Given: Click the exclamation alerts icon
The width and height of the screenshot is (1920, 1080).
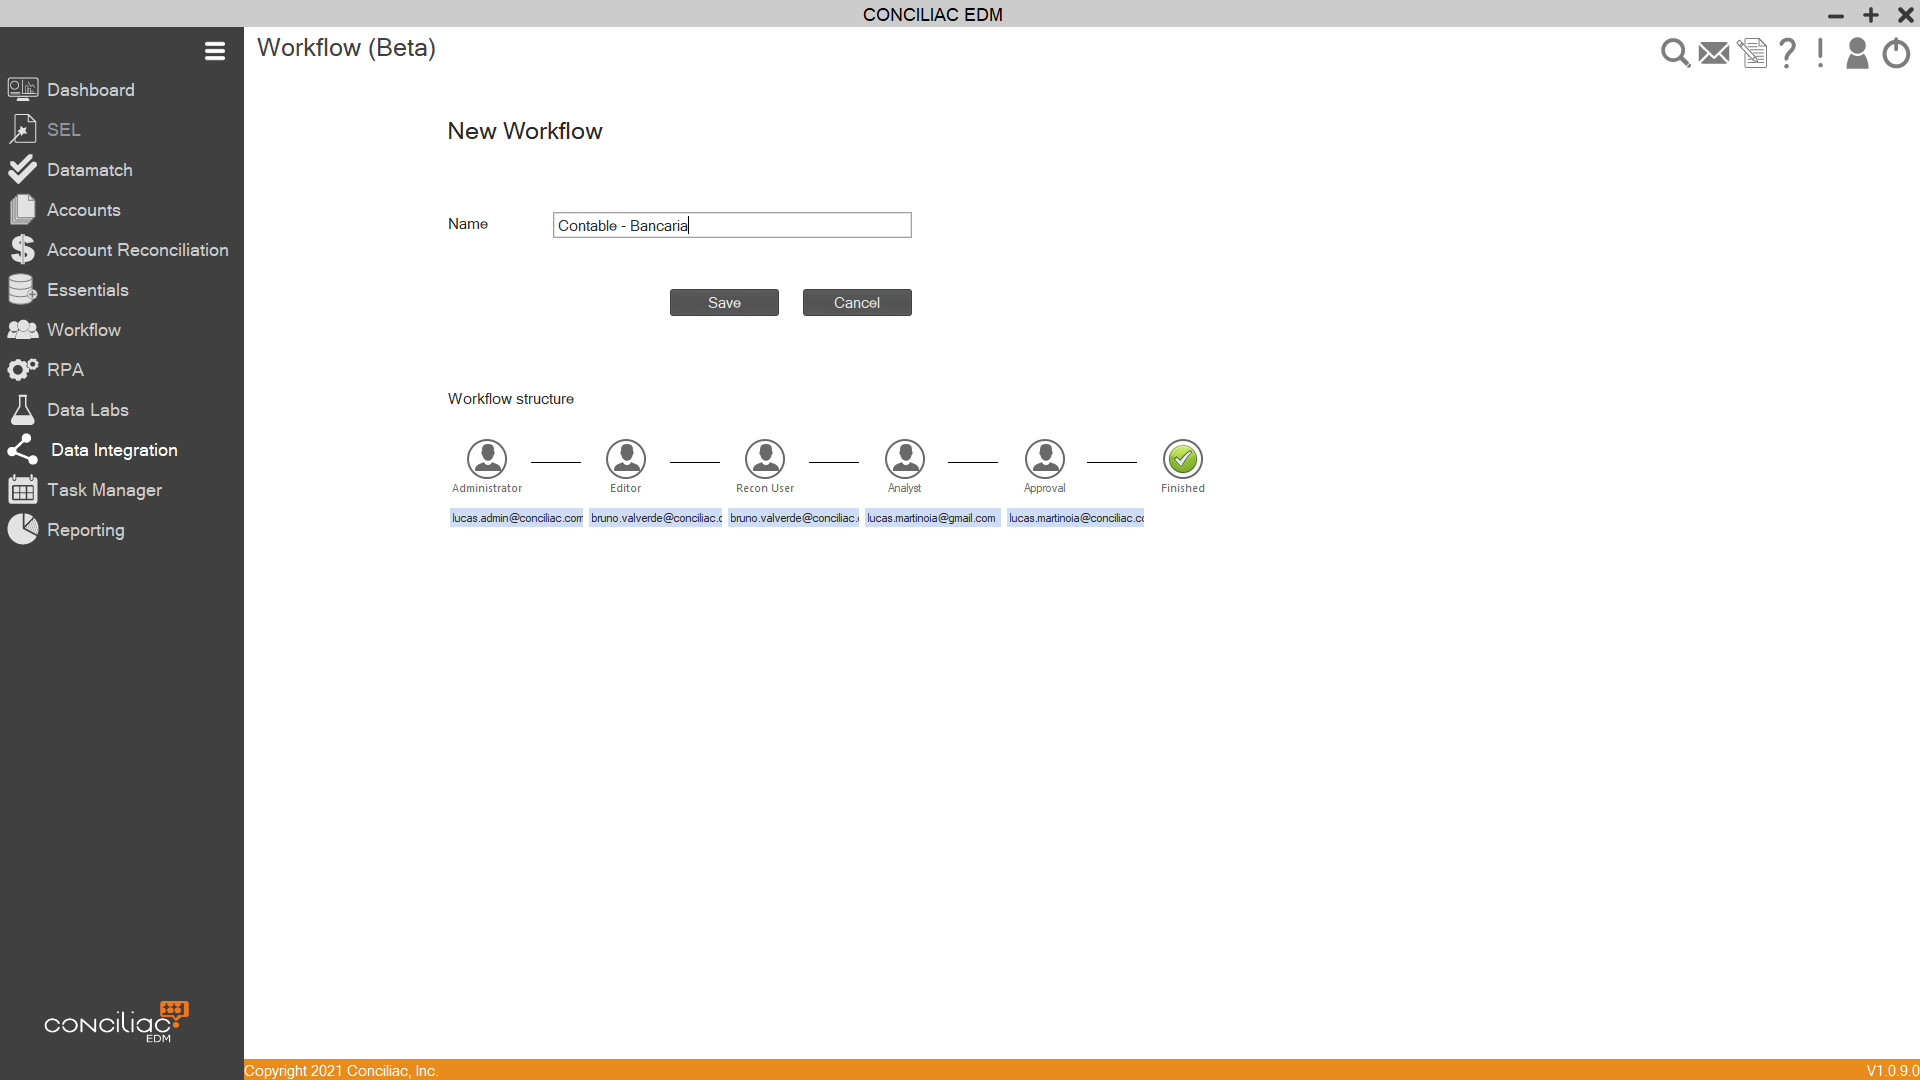Looking at the screenshot, I should point(1821,53).
